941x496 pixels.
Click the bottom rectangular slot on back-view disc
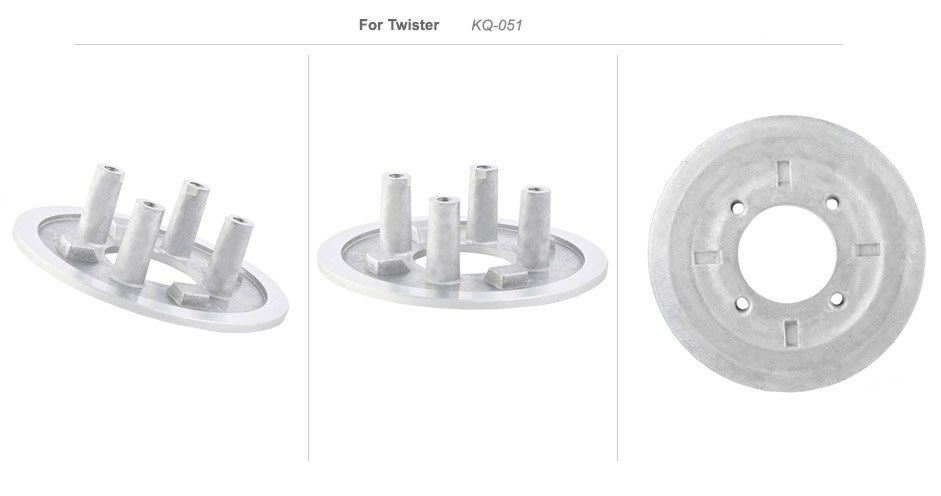pyautogui.click(x=792, y=333)
